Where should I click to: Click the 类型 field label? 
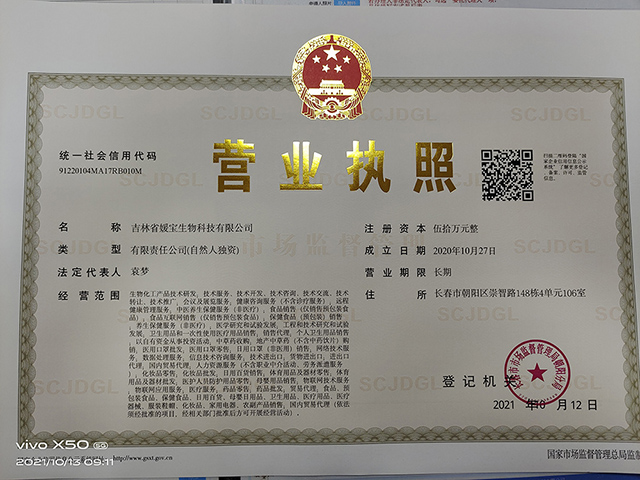90,249
